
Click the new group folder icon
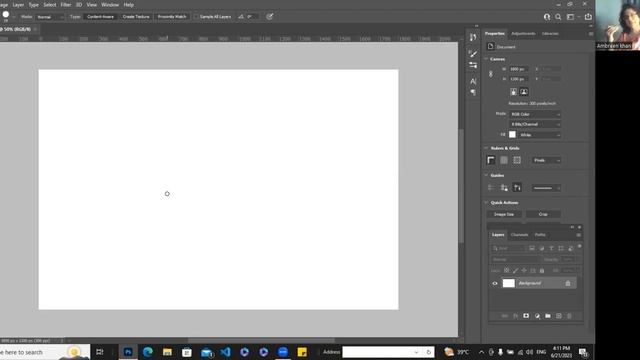(x=548, y=316)
